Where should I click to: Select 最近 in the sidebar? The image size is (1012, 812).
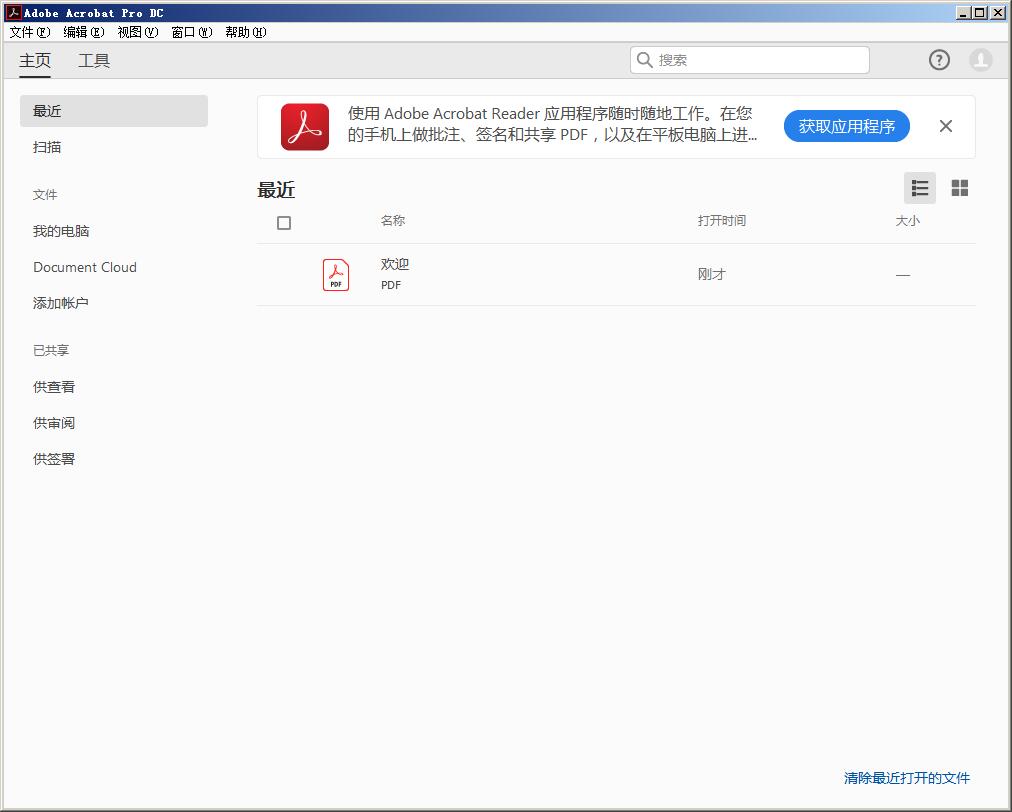pos(114,111)
